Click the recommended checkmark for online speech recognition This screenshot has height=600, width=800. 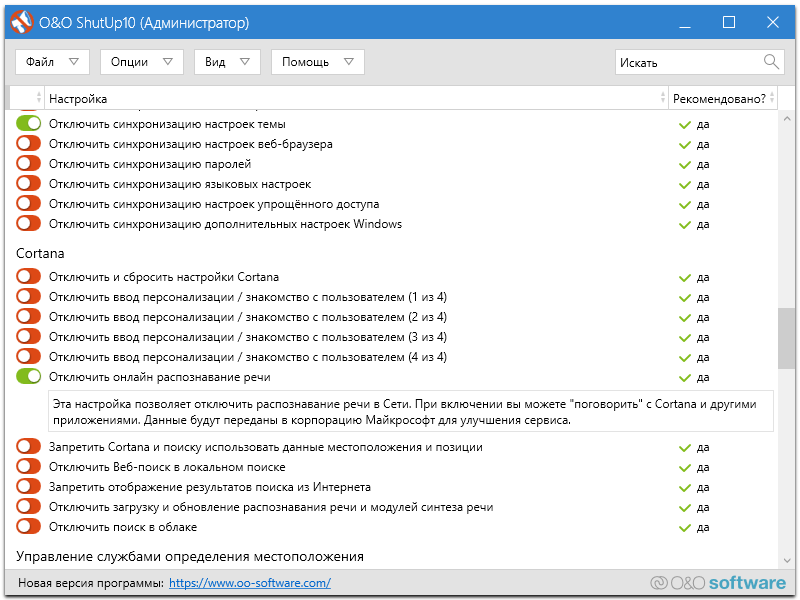pyautogui.click(x=685, y=377)
